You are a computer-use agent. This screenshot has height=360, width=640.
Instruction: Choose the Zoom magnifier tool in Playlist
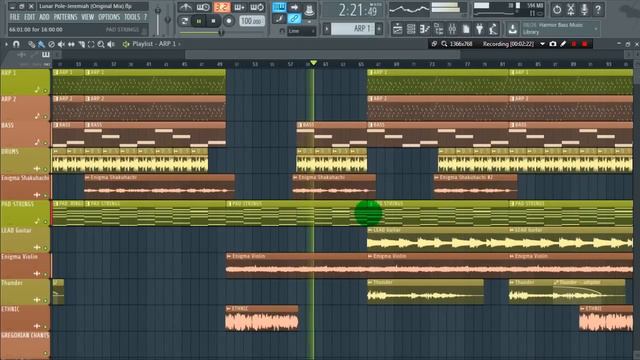[x=101, y=44]
